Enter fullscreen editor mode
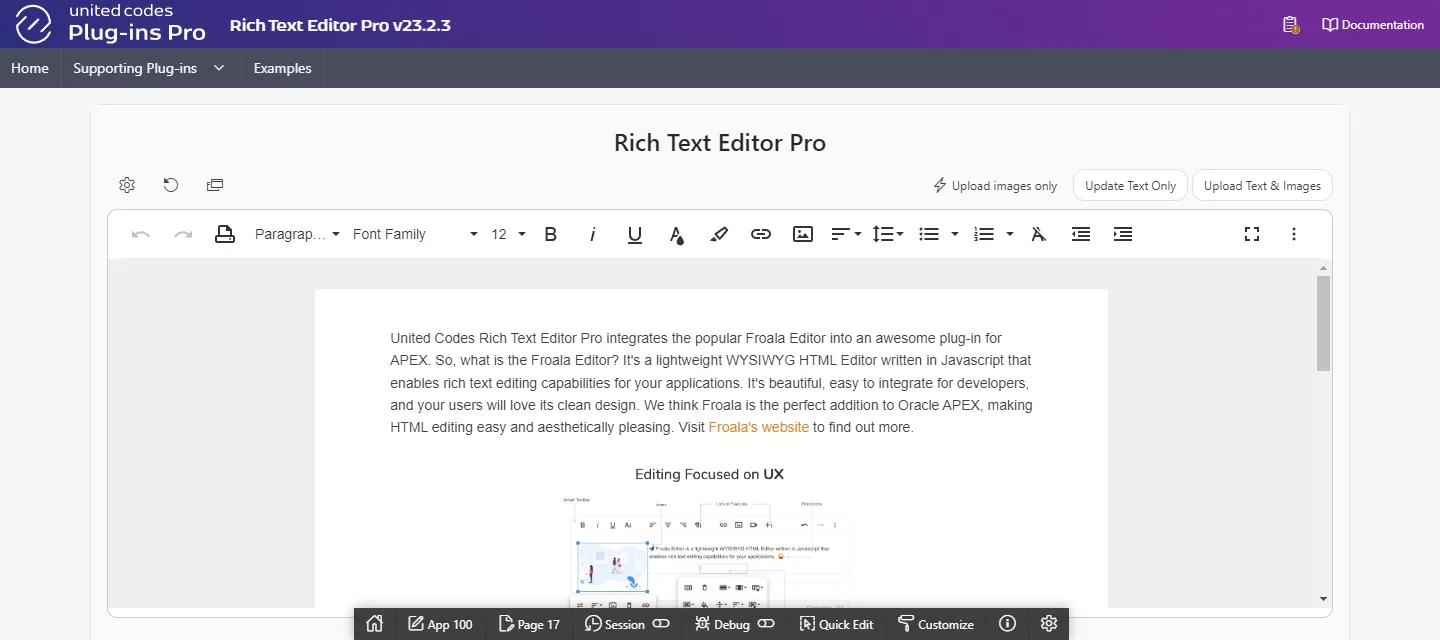 (1251, 234)
